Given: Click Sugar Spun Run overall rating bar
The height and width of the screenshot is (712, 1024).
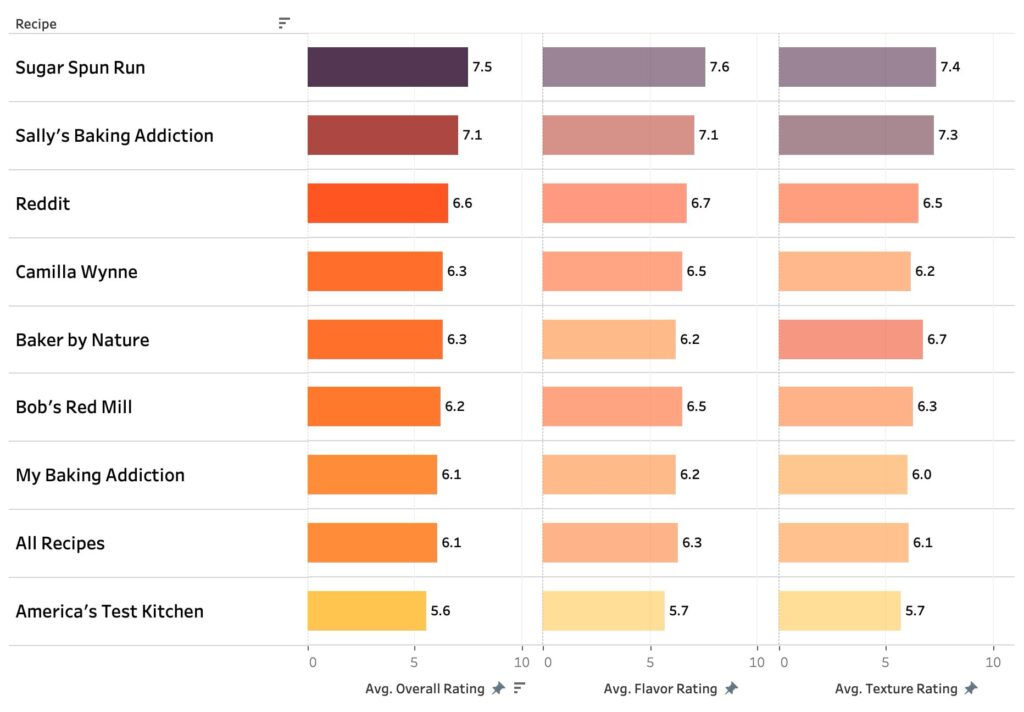Looking at the screenshot, I should click(387, 67).
